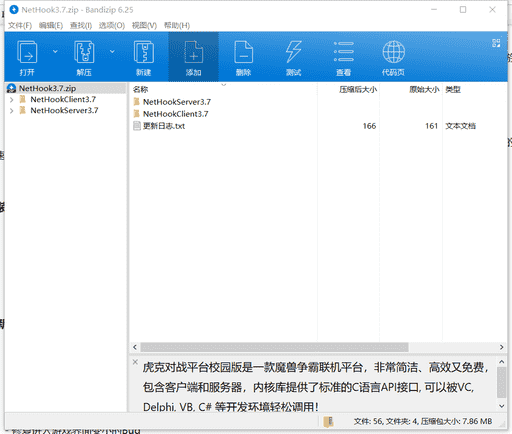Select NetHook3.7.zip root in tree
Screen dimensions: 512x434
tap(47, 88)
